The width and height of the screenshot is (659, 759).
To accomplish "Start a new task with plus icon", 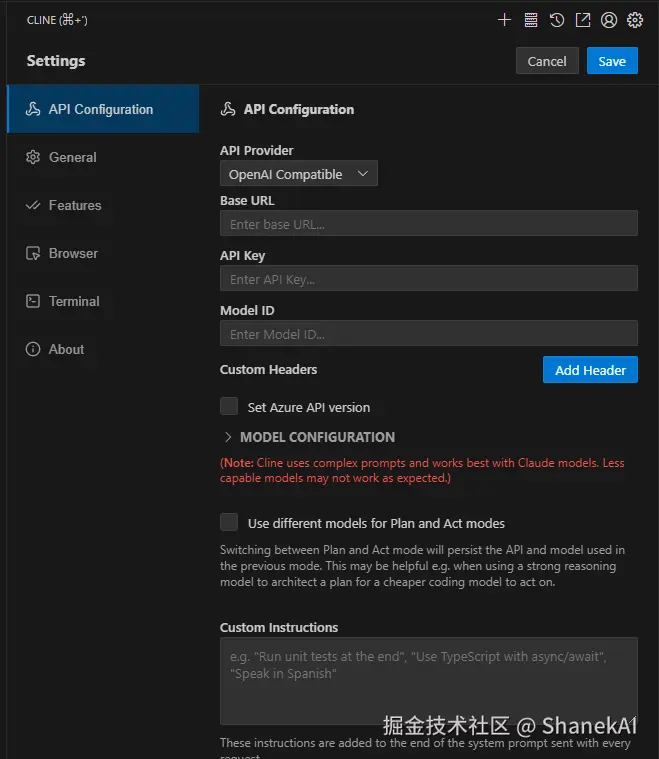I will tap(505, 19).
